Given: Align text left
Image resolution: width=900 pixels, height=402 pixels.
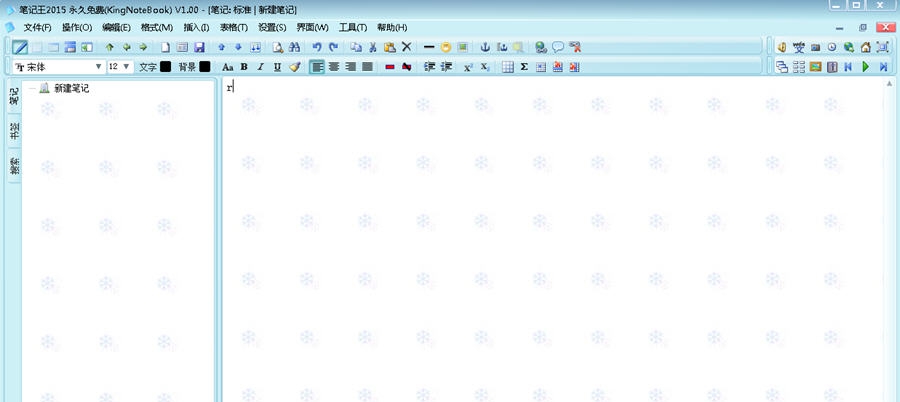Looking at the screenshot, I should pos(317,67).
